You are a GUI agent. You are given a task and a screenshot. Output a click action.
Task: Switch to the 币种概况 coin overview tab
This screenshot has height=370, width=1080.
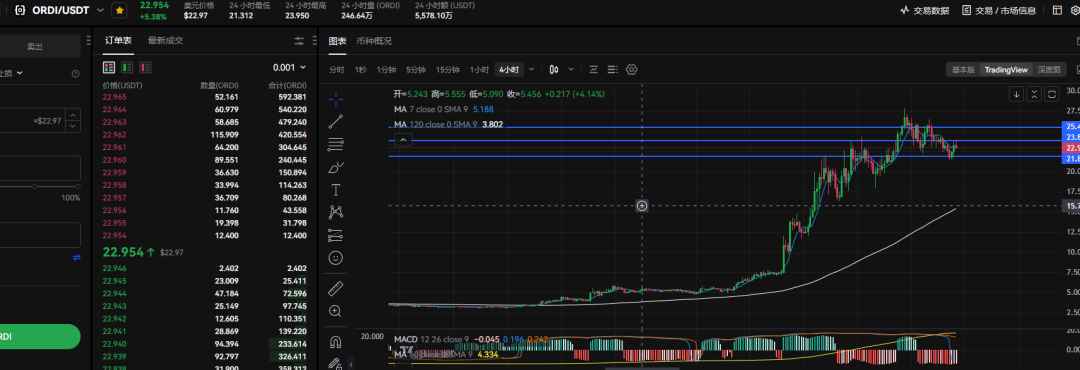[374, 41]
